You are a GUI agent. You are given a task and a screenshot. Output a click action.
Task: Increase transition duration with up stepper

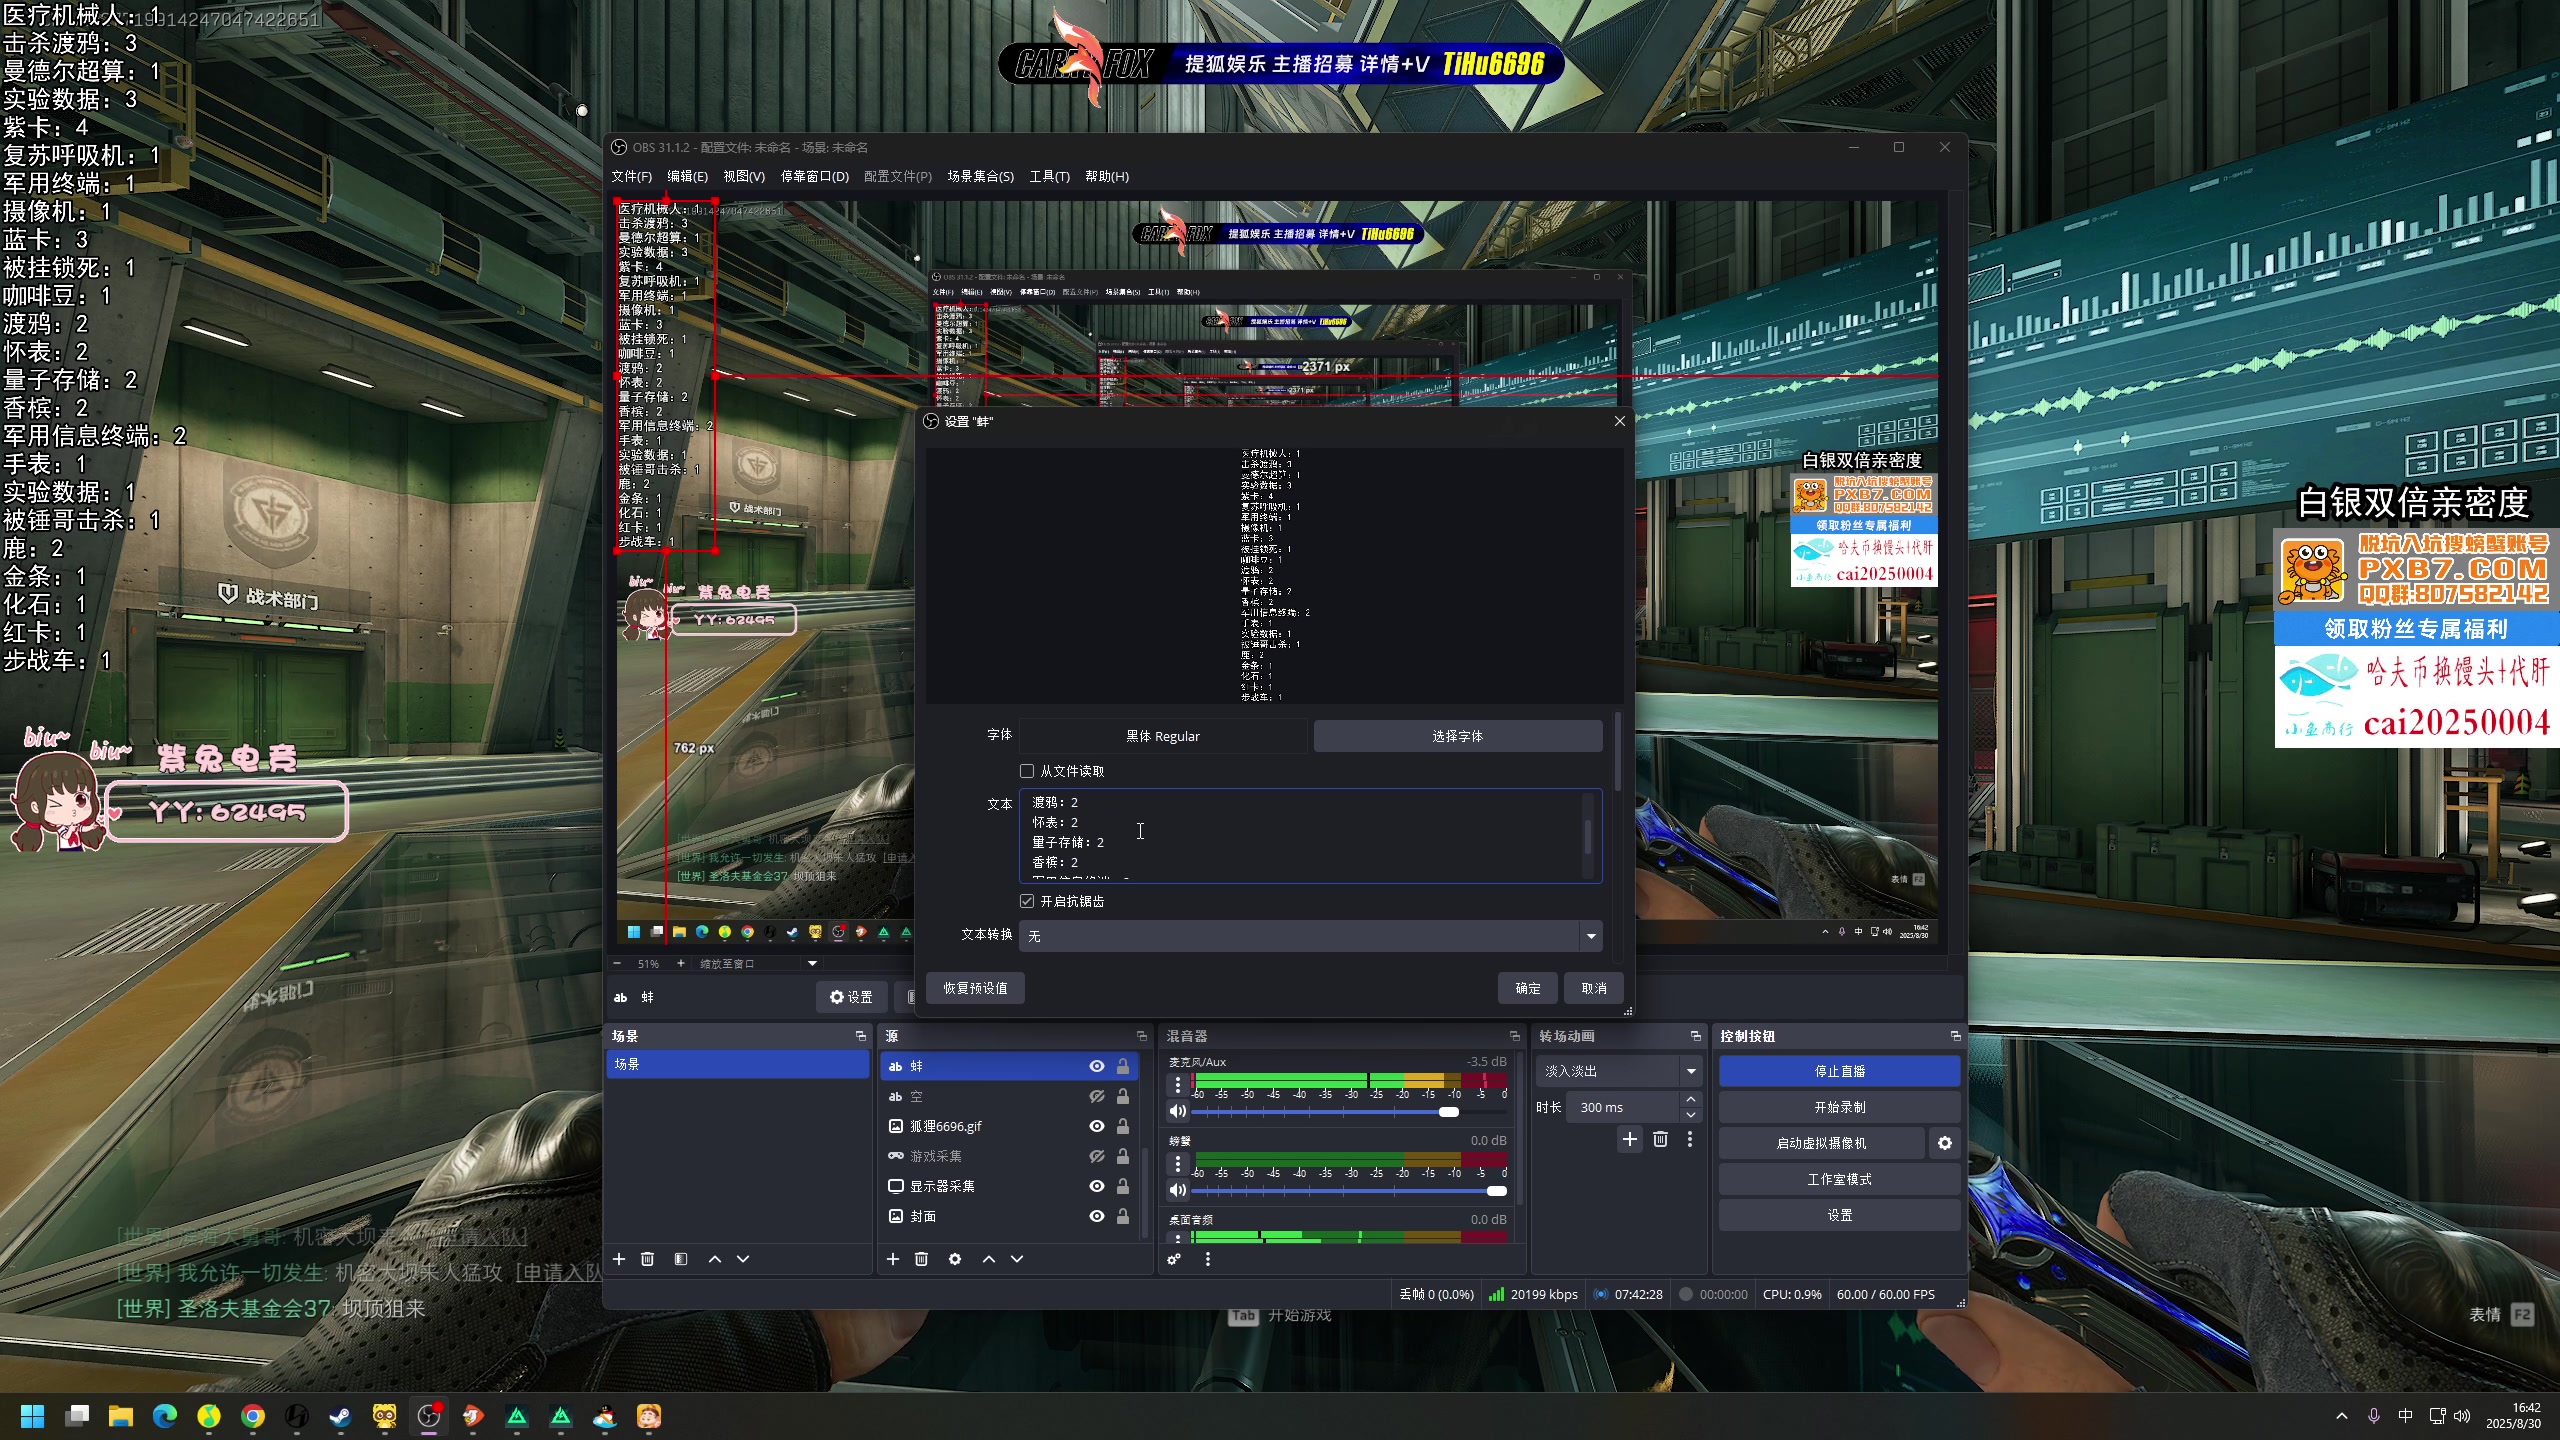tap(1691, 1100)
